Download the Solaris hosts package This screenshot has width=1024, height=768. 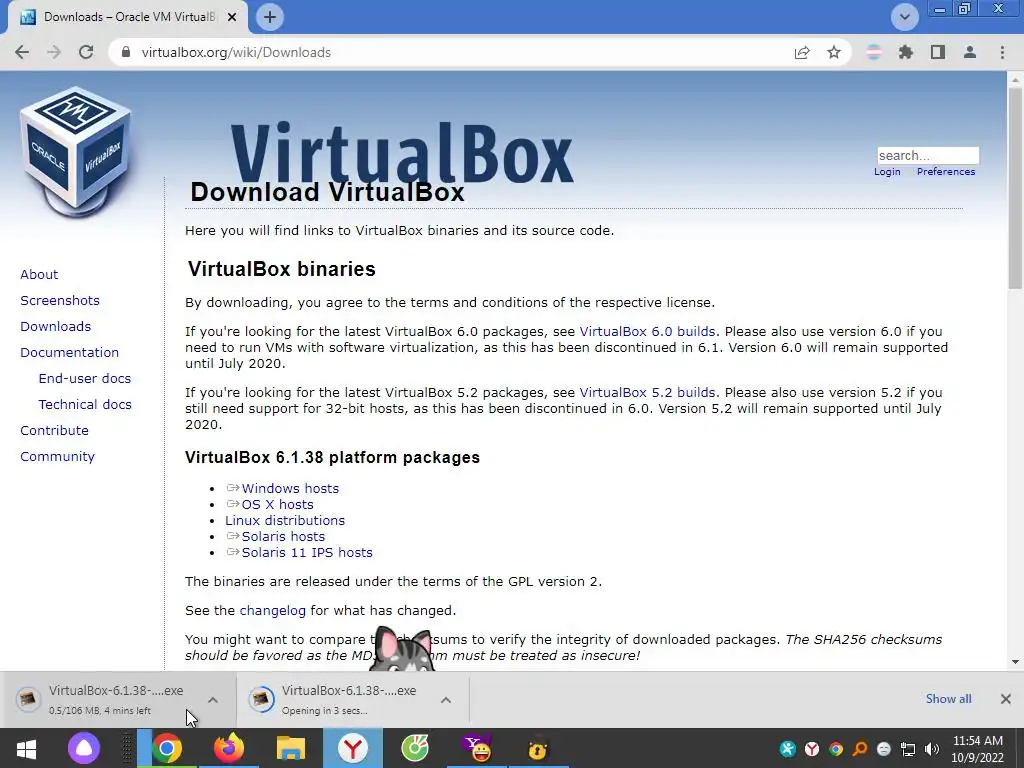[x=283, y=537]
